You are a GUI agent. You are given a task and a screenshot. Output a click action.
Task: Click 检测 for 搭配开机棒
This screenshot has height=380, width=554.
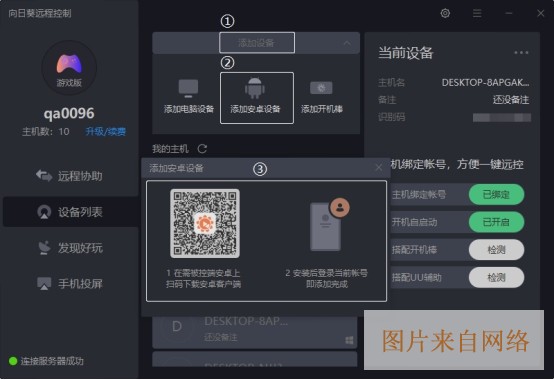click(496, 250)
